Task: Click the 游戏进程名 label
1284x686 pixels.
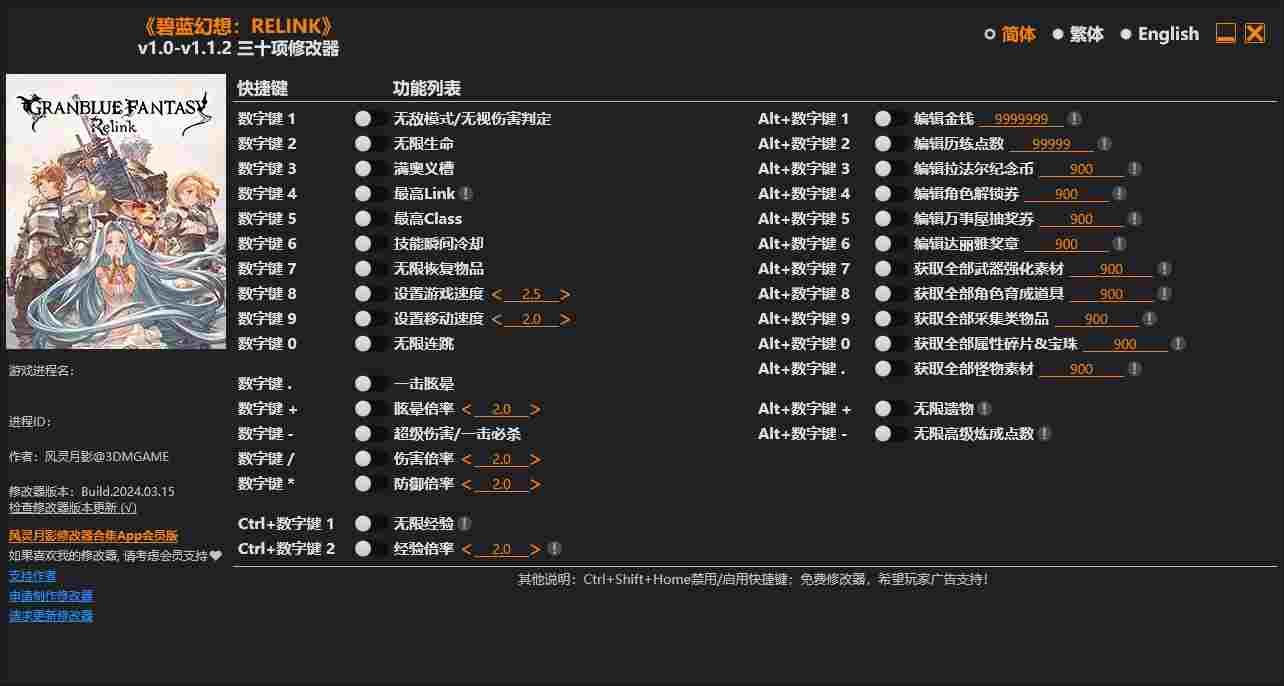Action: [x=41, y=371]
